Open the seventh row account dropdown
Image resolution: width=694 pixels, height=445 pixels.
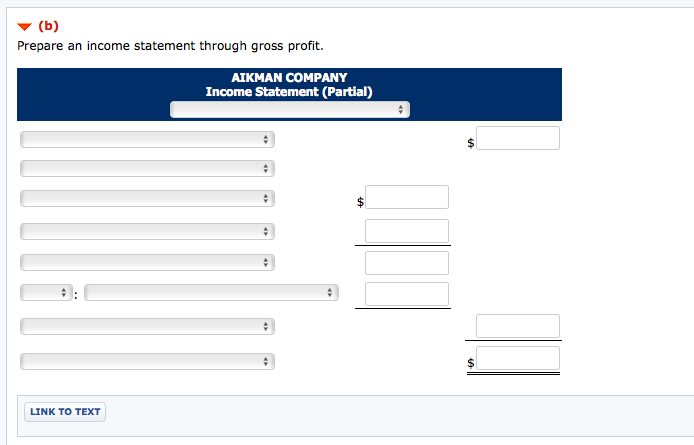click(x=147, y=326)
